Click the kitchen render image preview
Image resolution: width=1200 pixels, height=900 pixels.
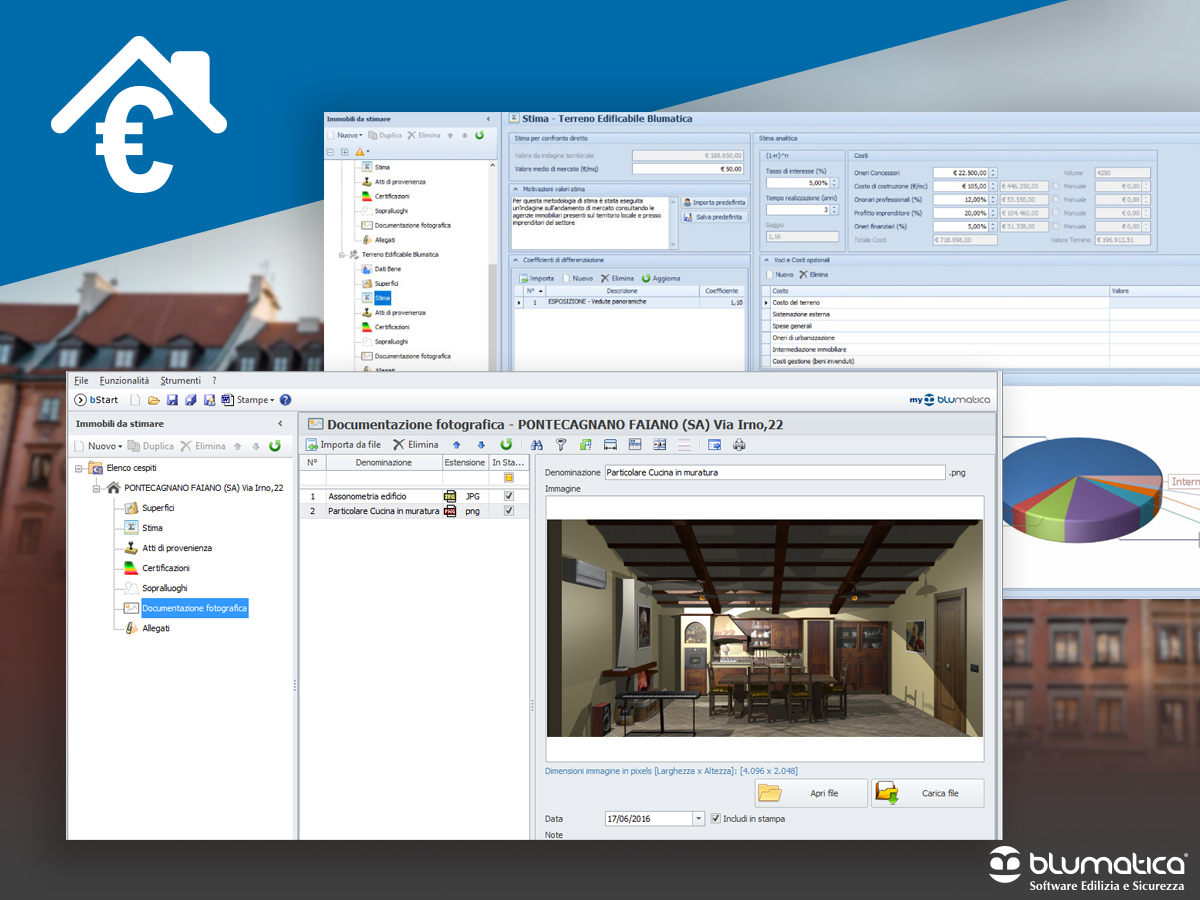(x=765, y=628)
